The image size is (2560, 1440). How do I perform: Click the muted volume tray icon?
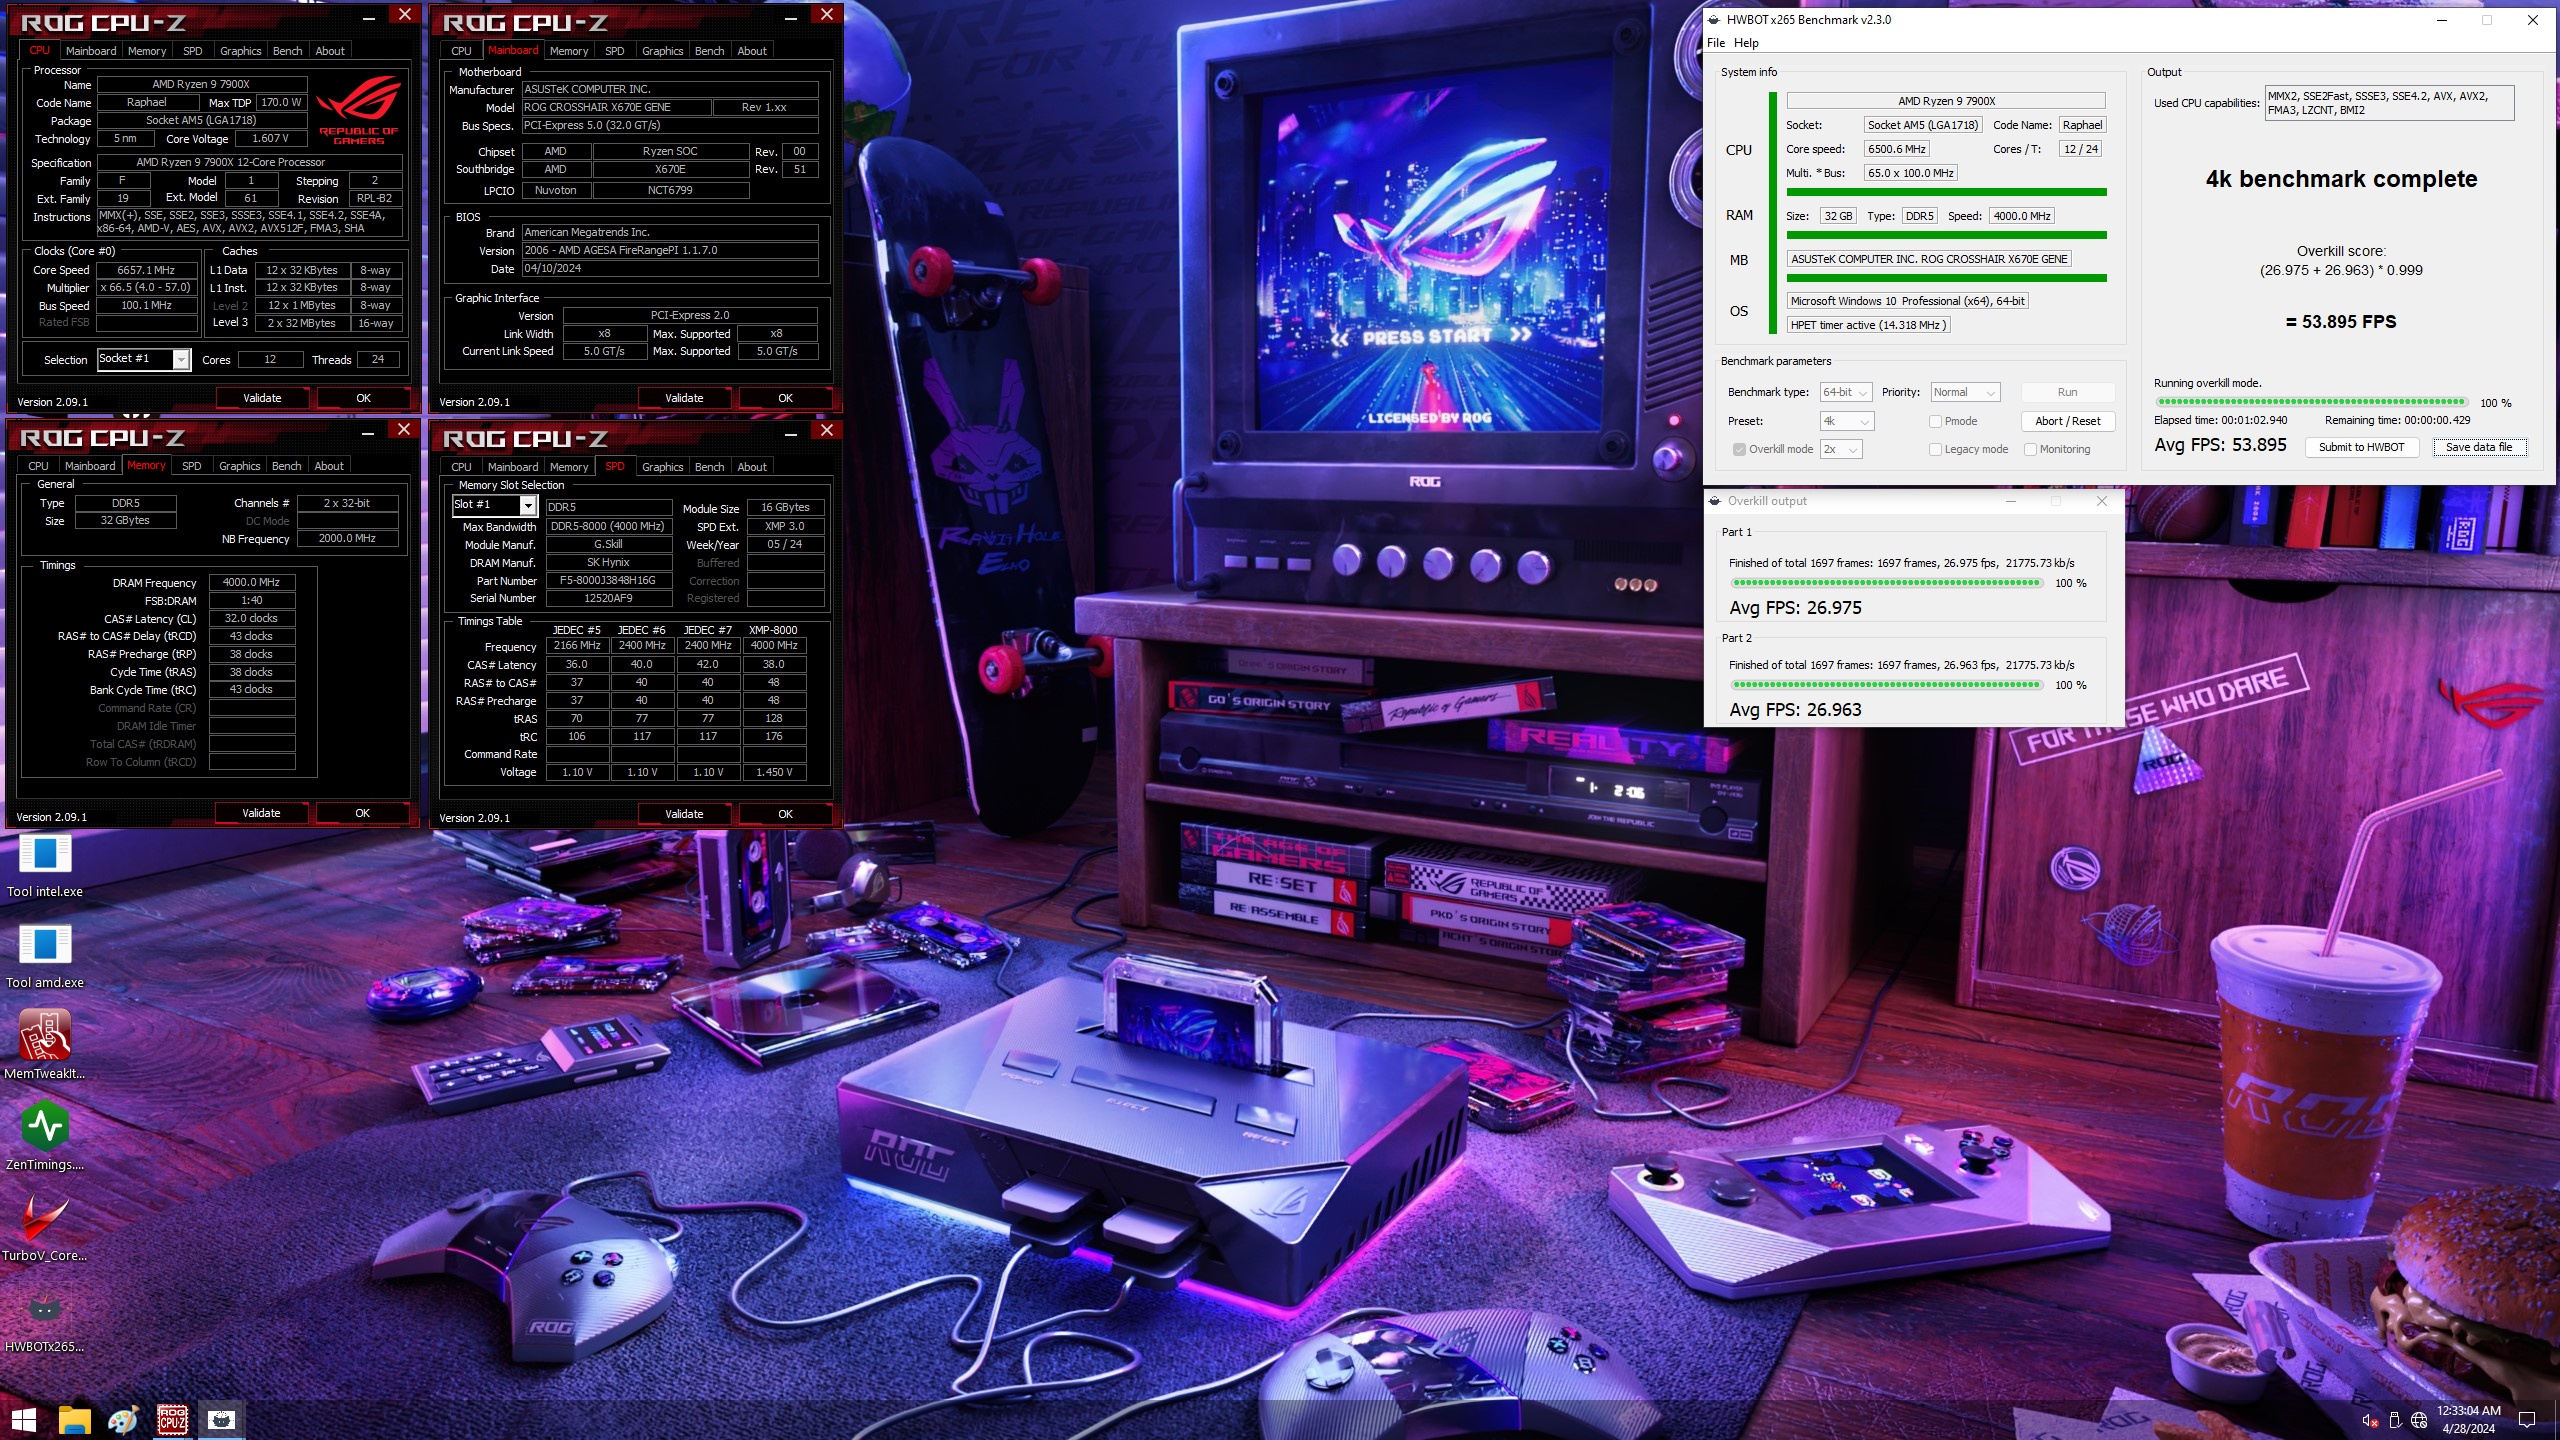pyautogui.click(x=2369, y=1420)
